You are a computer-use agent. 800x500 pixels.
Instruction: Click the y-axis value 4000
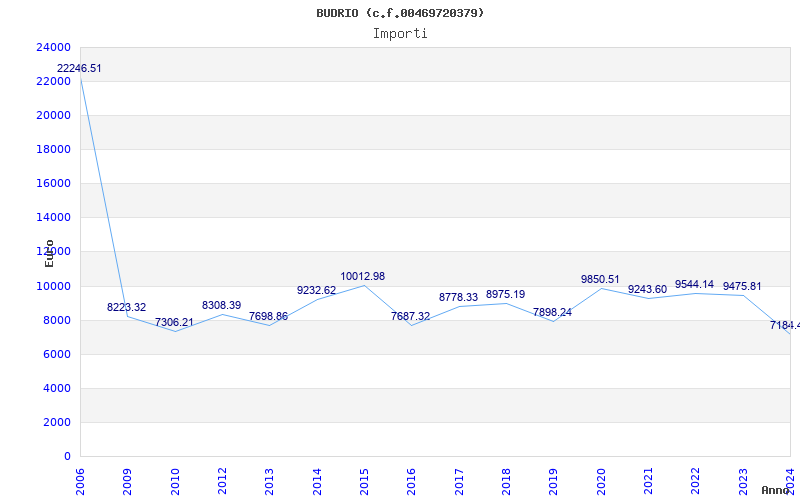pyautogui.click(x=57, y=389)
